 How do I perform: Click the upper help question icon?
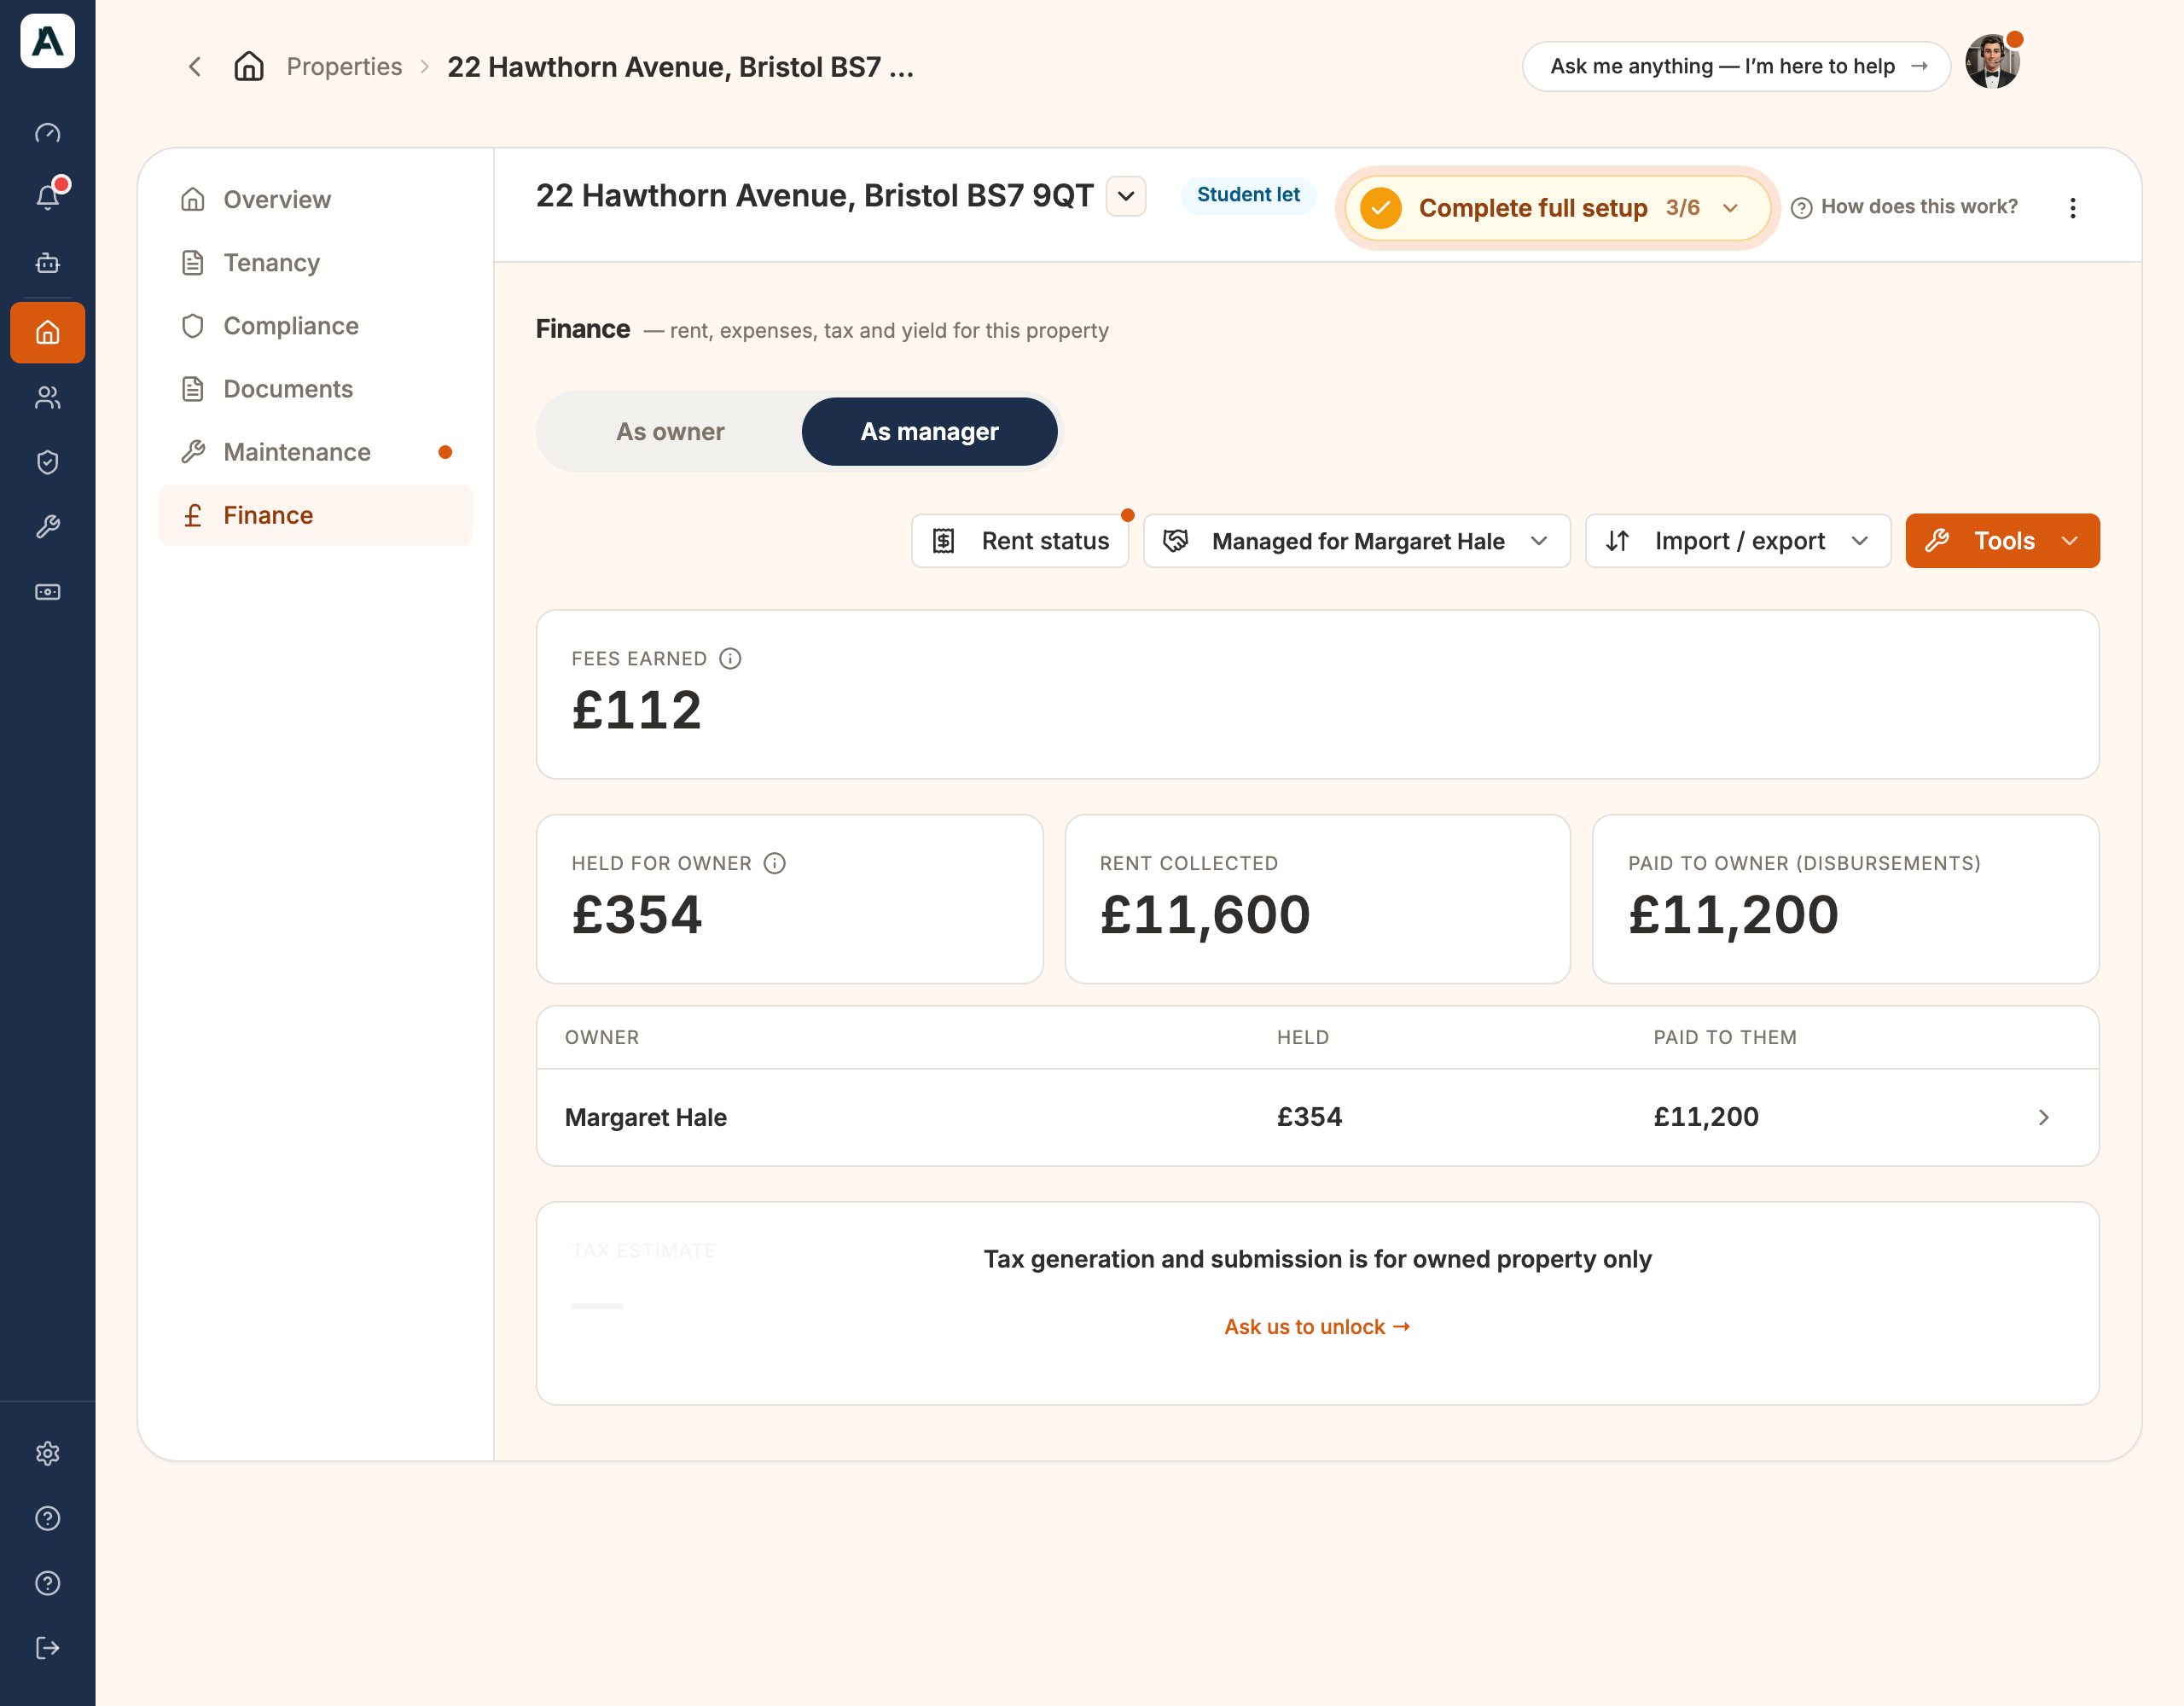point(47,1518)
